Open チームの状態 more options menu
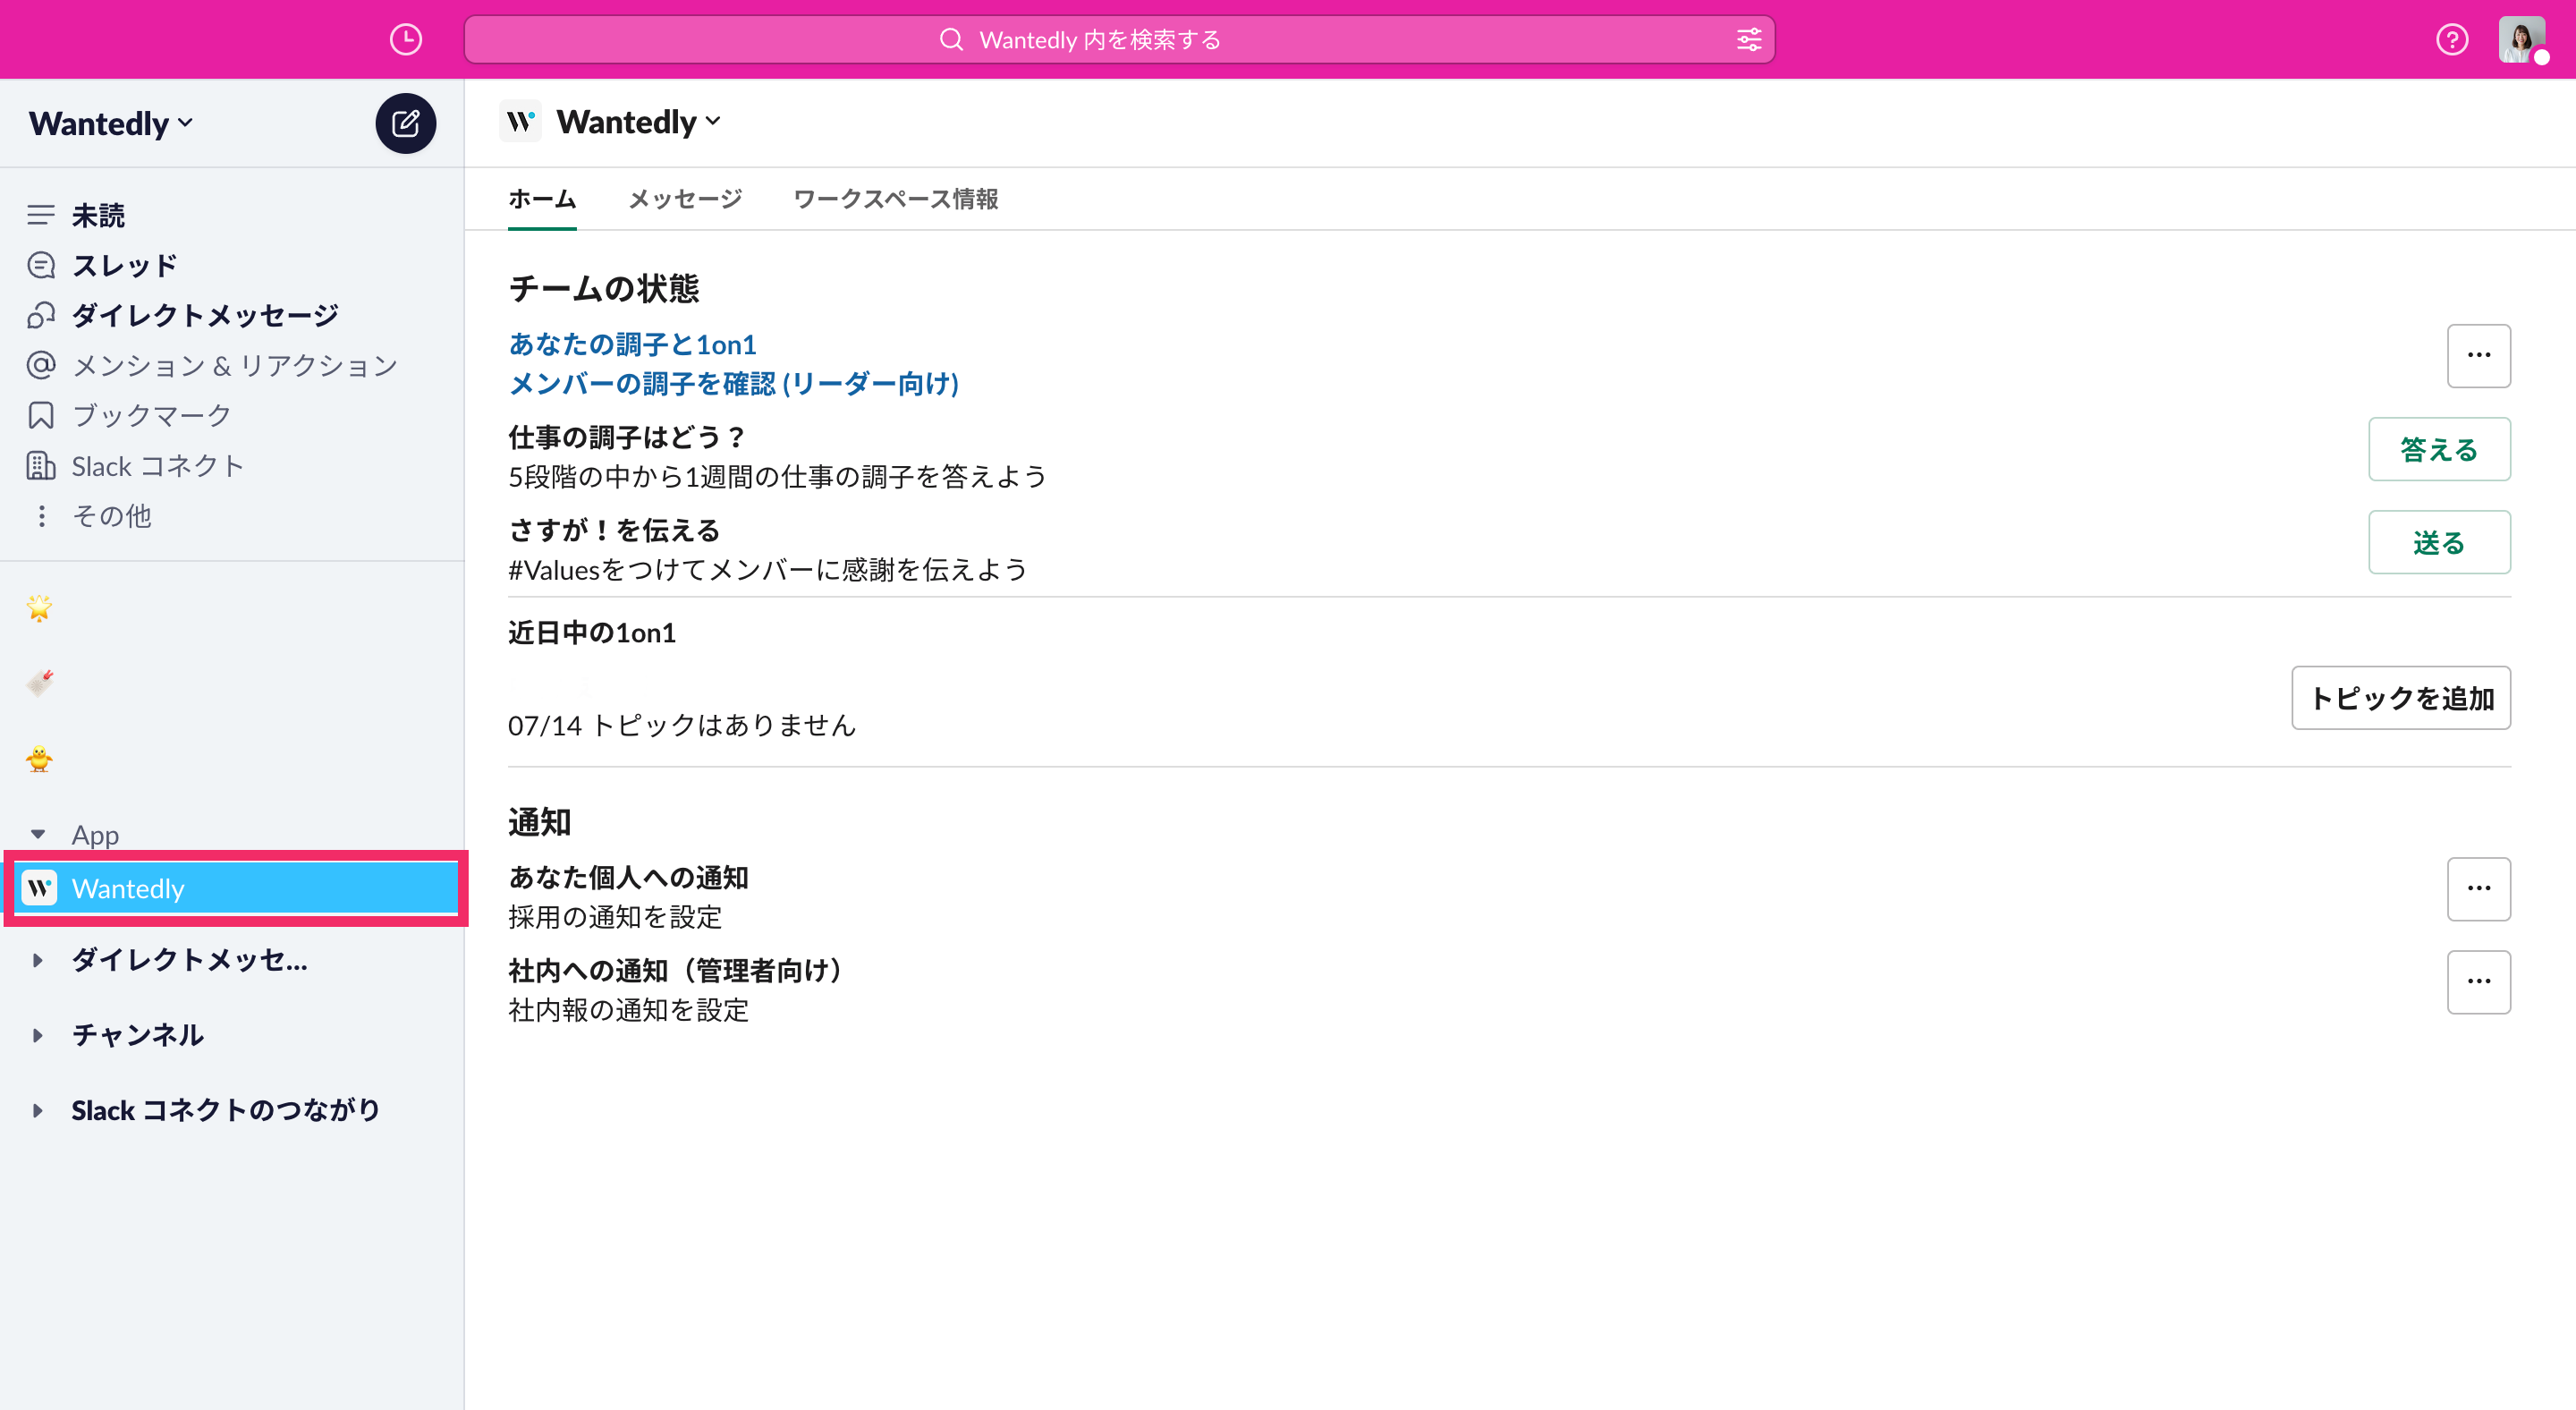The image size is (2576, 1410). [2478, 355]
